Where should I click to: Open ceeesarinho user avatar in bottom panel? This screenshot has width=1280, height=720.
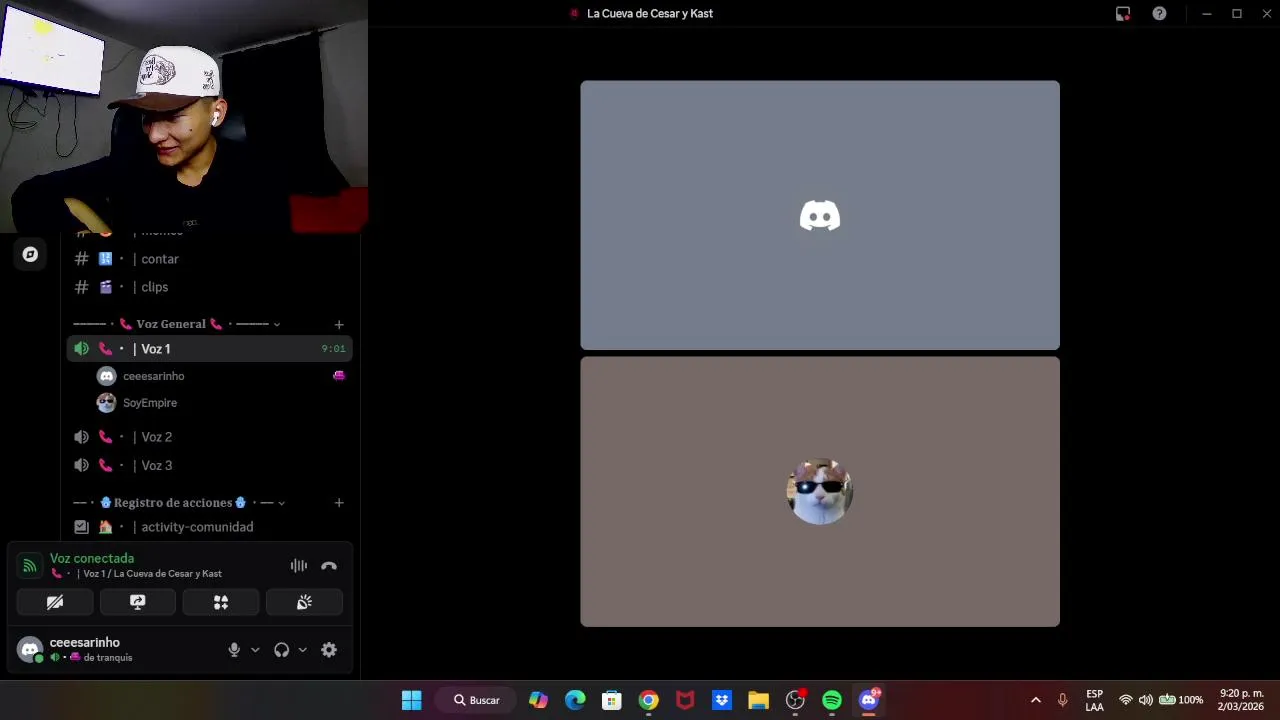pyautogui.click(x=30, y=650)
